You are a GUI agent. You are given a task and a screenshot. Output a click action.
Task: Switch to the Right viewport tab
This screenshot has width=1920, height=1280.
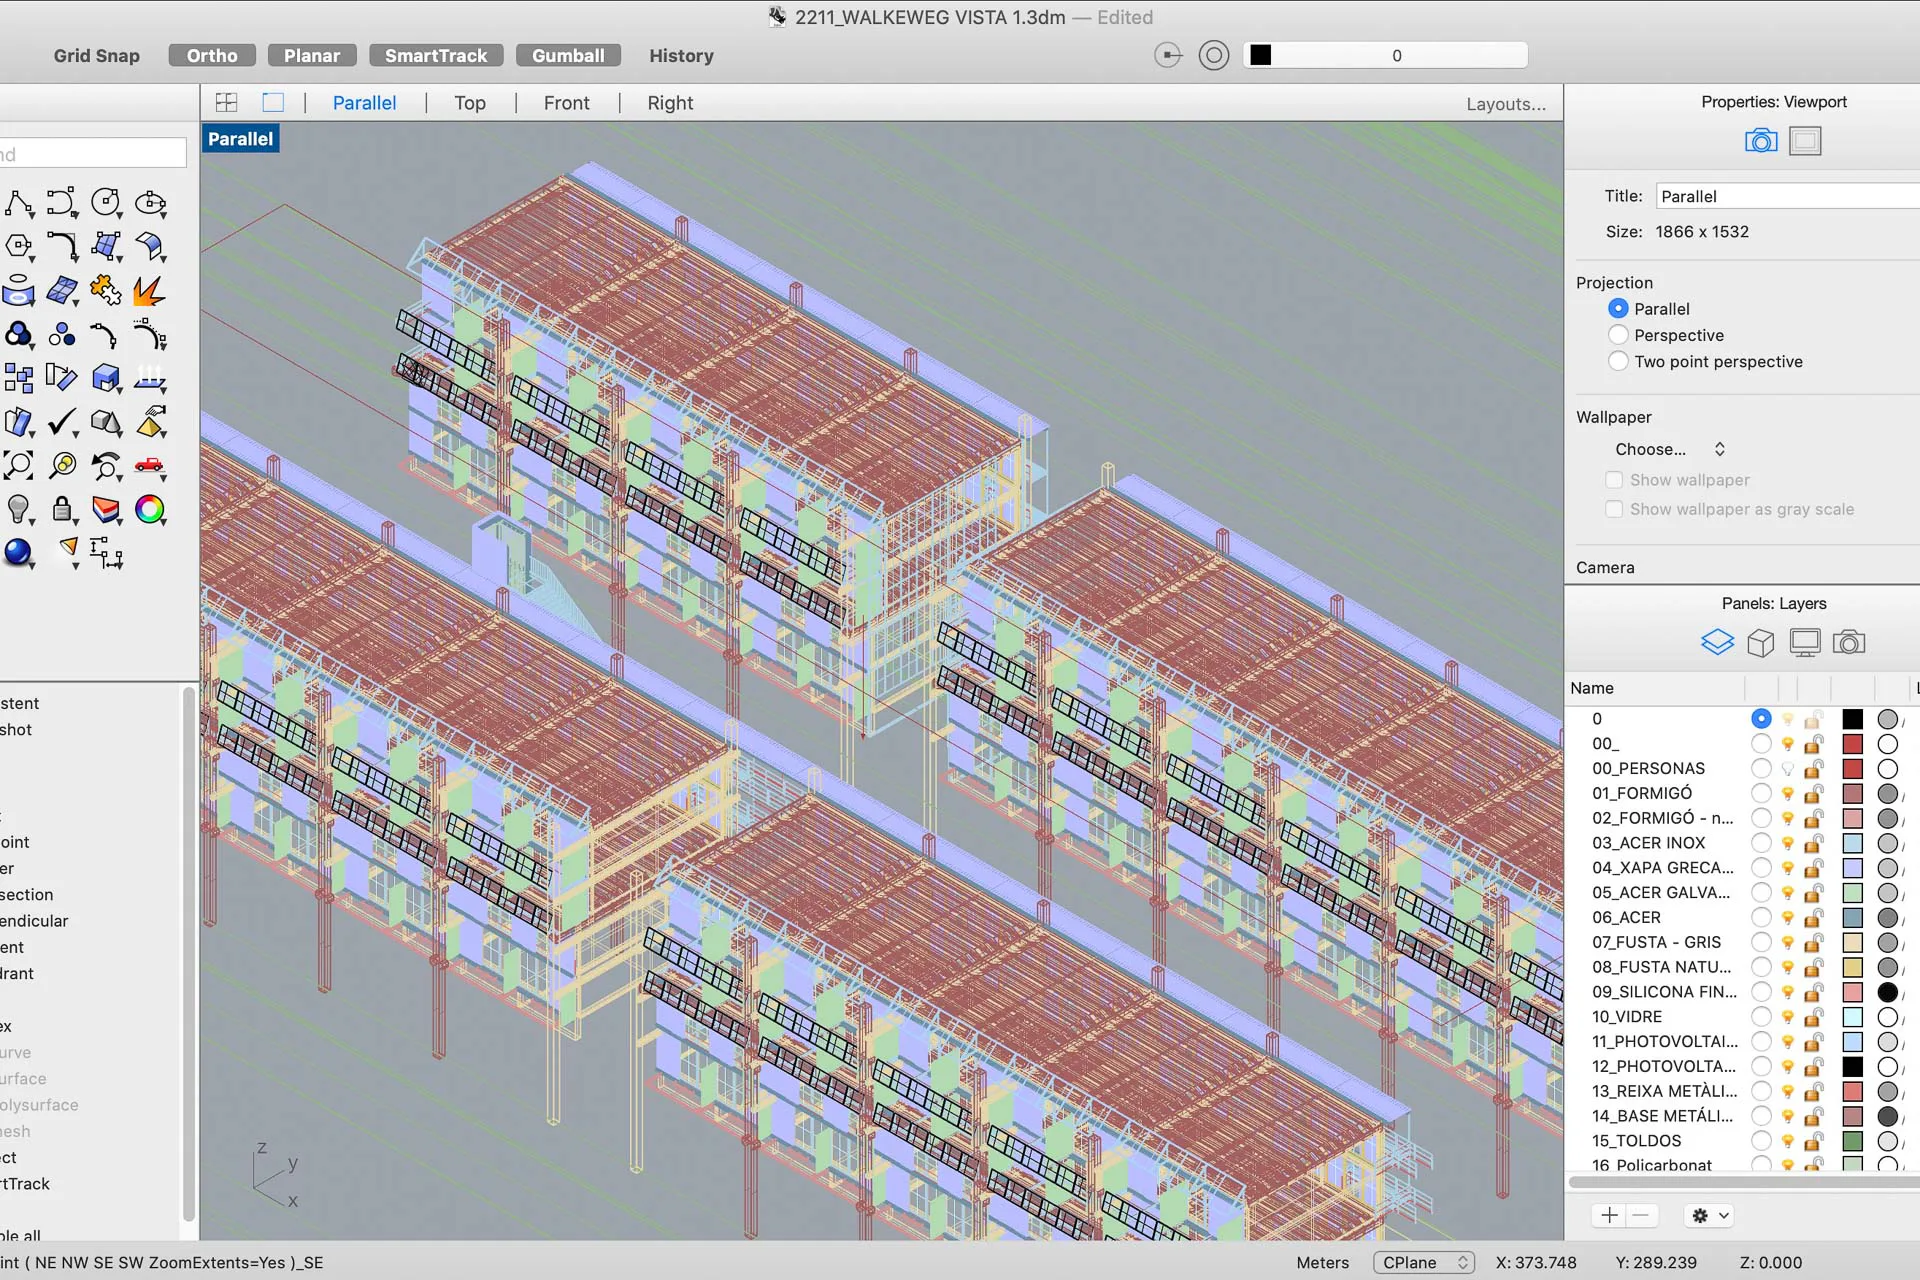tap(670, 103)
